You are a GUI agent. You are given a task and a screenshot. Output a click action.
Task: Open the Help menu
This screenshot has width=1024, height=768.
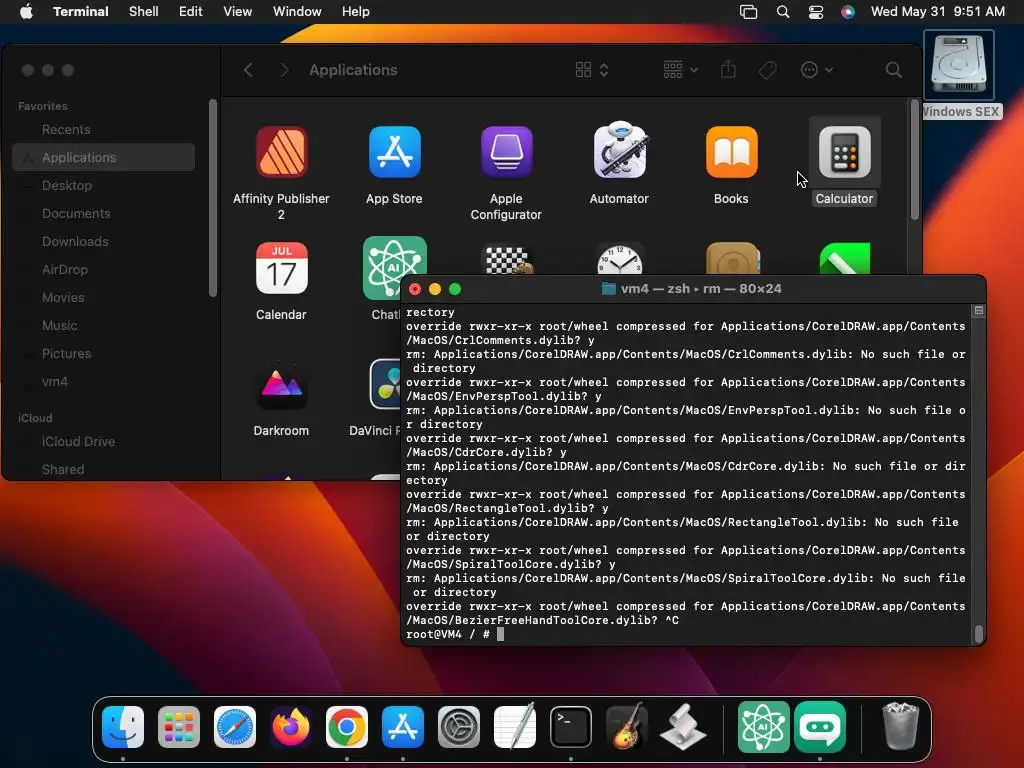(356, 12)
